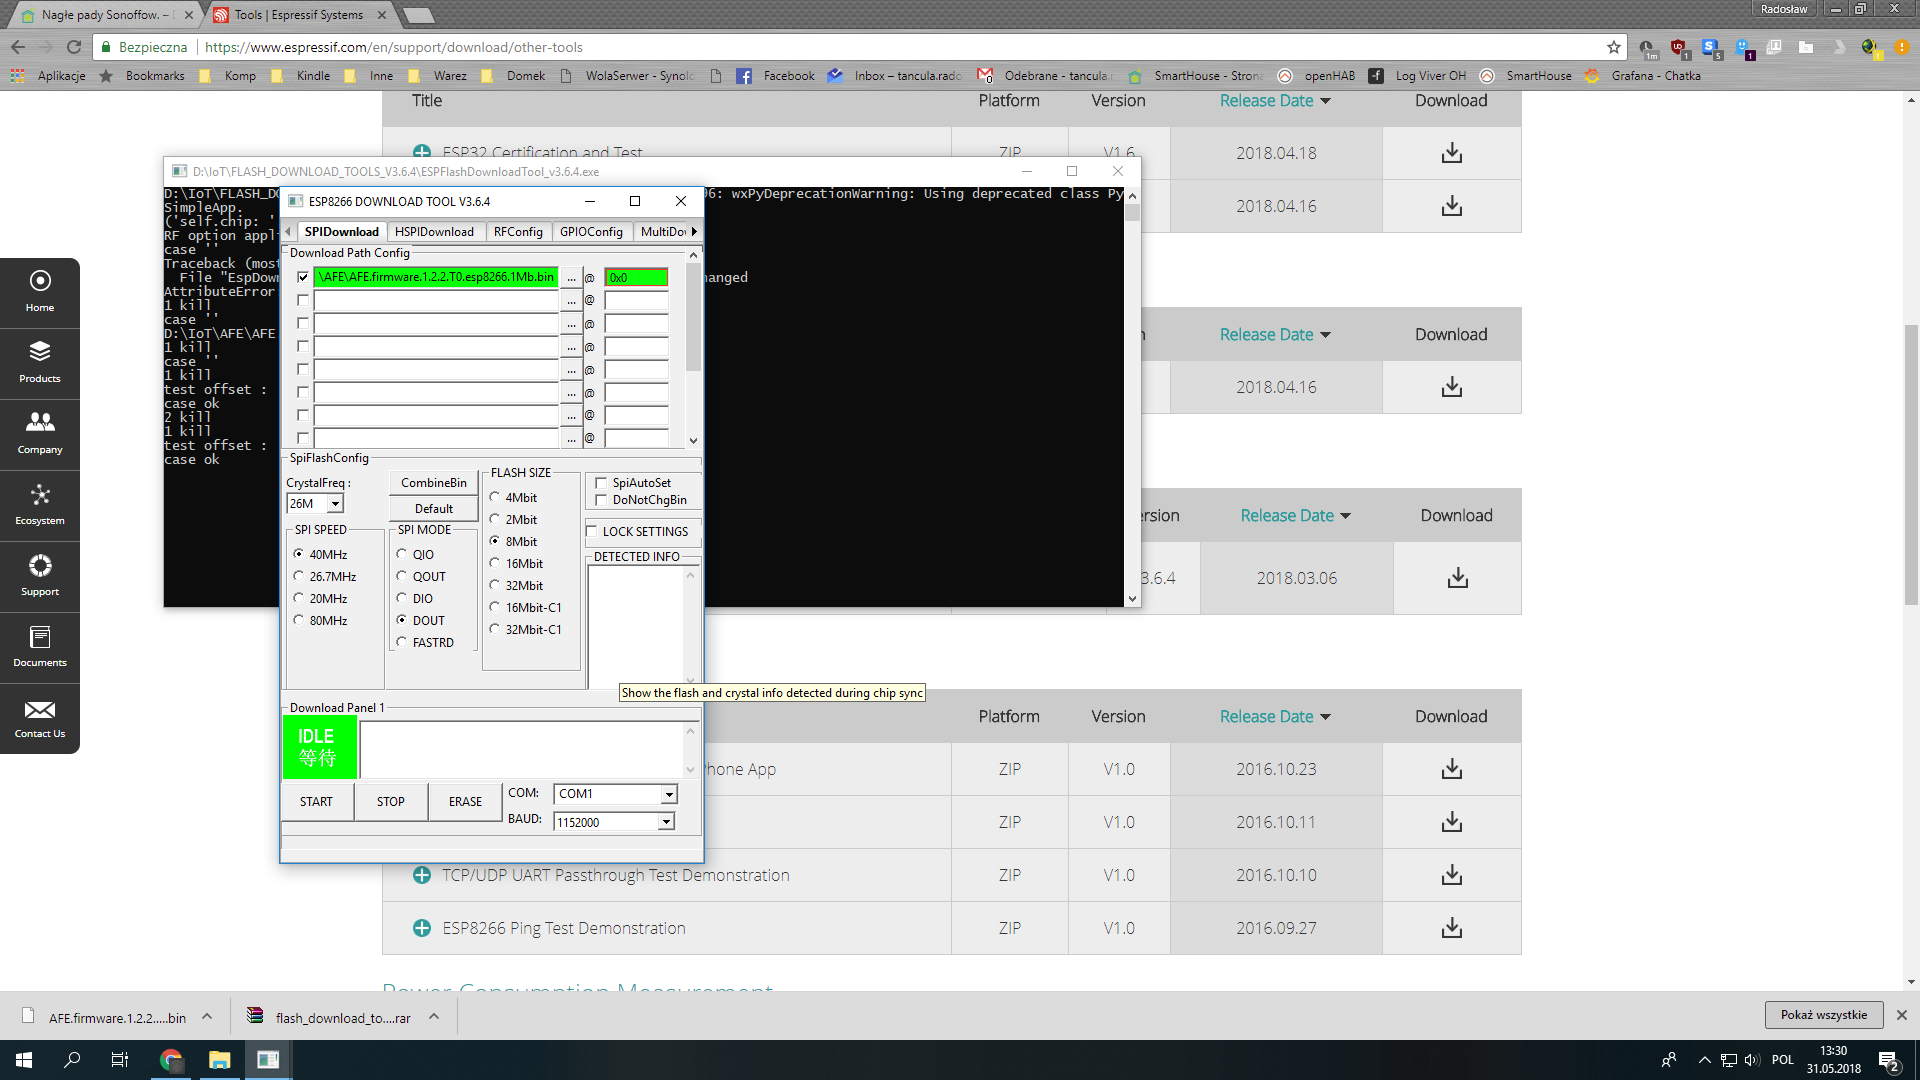The height and width of the screenshot is (1080, 1920).
Task: Expand ESP8266 Ping Test Demonstration row
Action: click(x=422, y=928)
